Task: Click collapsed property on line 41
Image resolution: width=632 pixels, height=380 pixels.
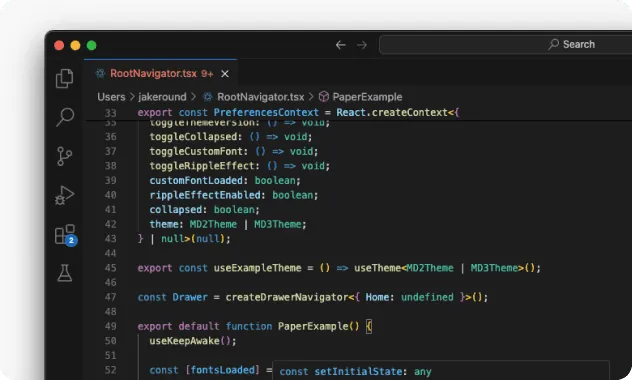Action: 176,210
